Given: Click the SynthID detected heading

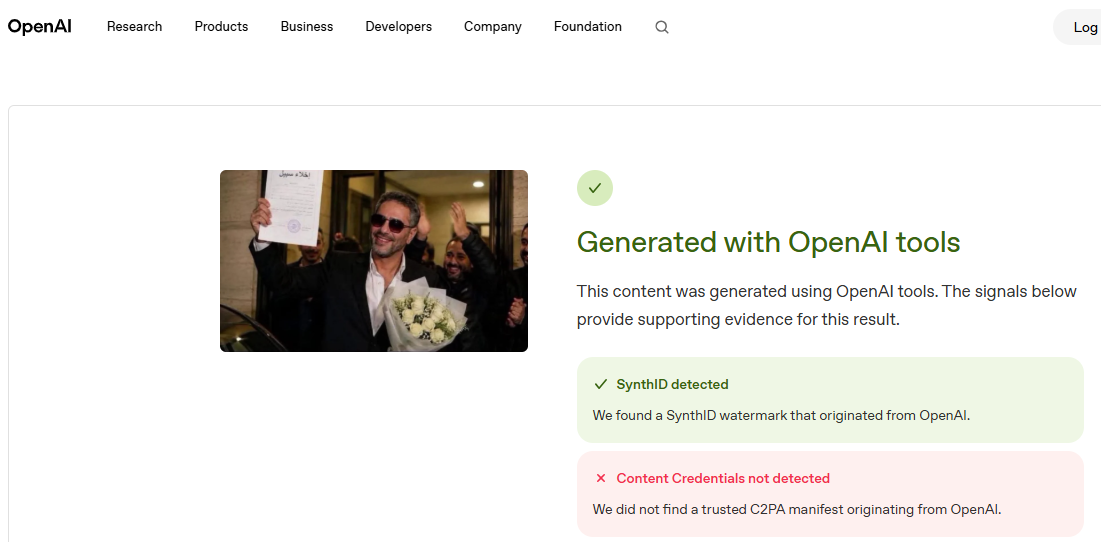Looking at the screenshot, I should (x=672, y=384).
